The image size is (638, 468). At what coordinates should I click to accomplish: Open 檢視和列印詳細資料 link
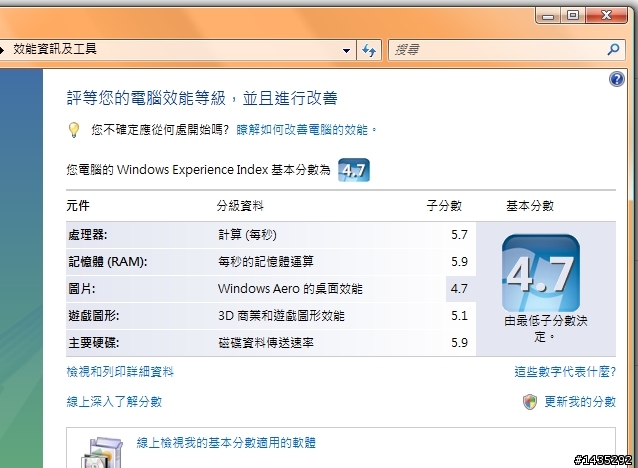click(x=120, y=372)
